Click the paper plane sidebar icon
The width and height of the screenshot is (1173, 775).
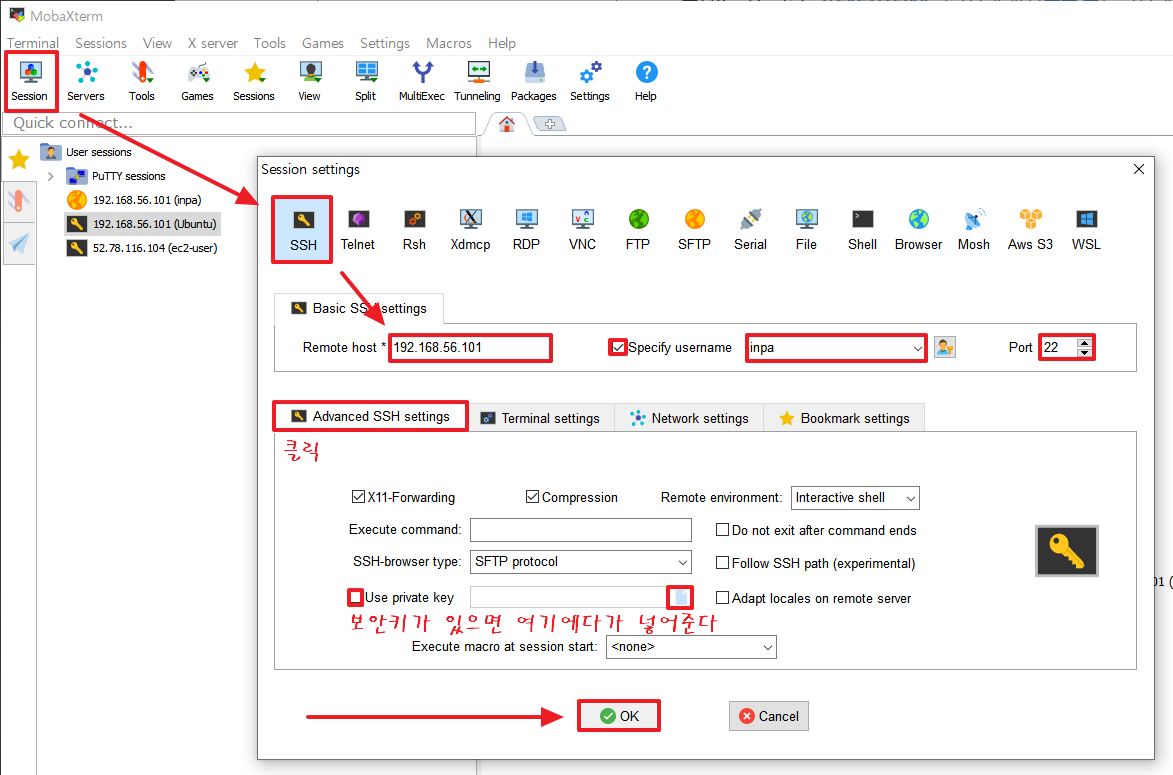coord(19,243)
